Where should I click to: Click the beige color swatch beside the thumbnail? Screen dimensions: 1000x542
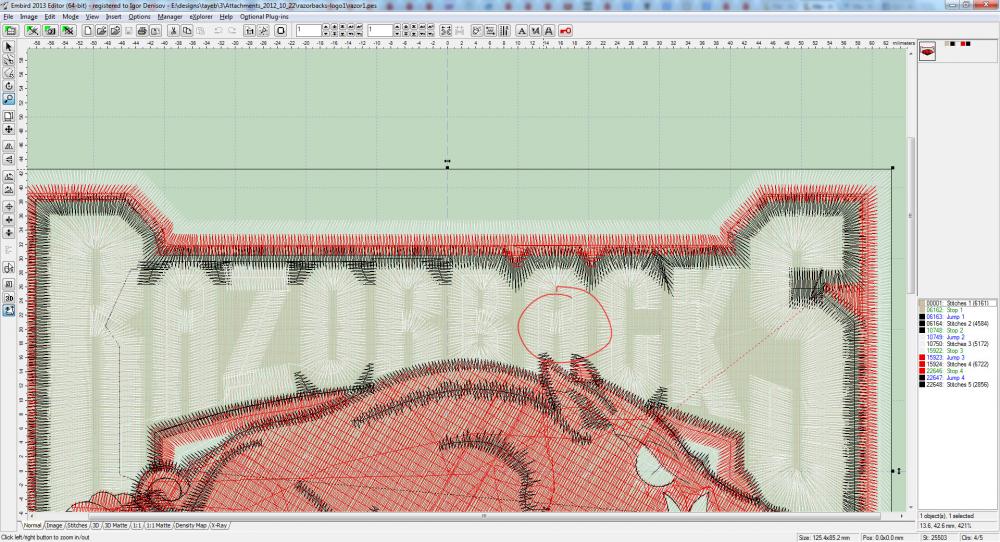(947, 43)
